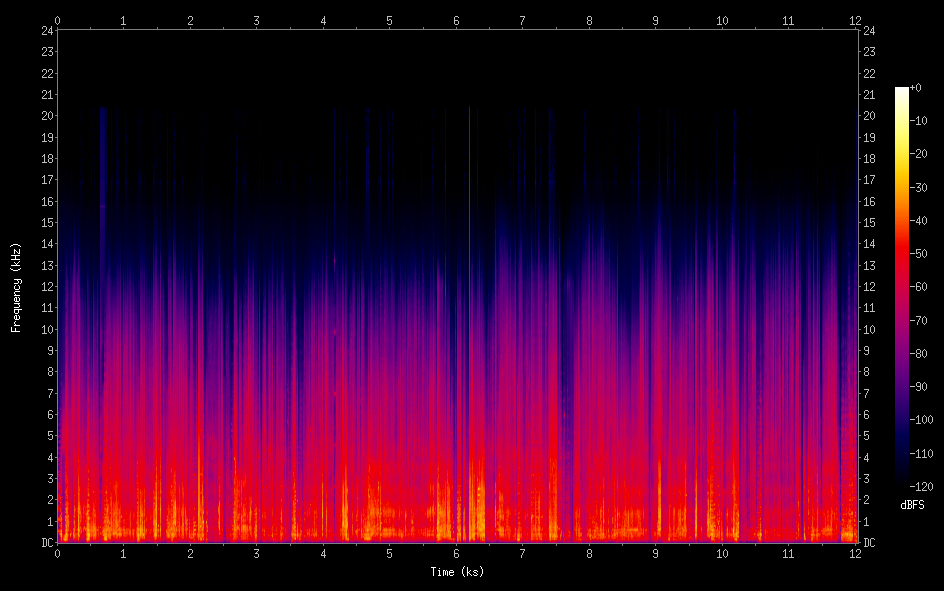Click the "12" tick on the top time axis
The image size is (944, 591).
click(855, 20)
